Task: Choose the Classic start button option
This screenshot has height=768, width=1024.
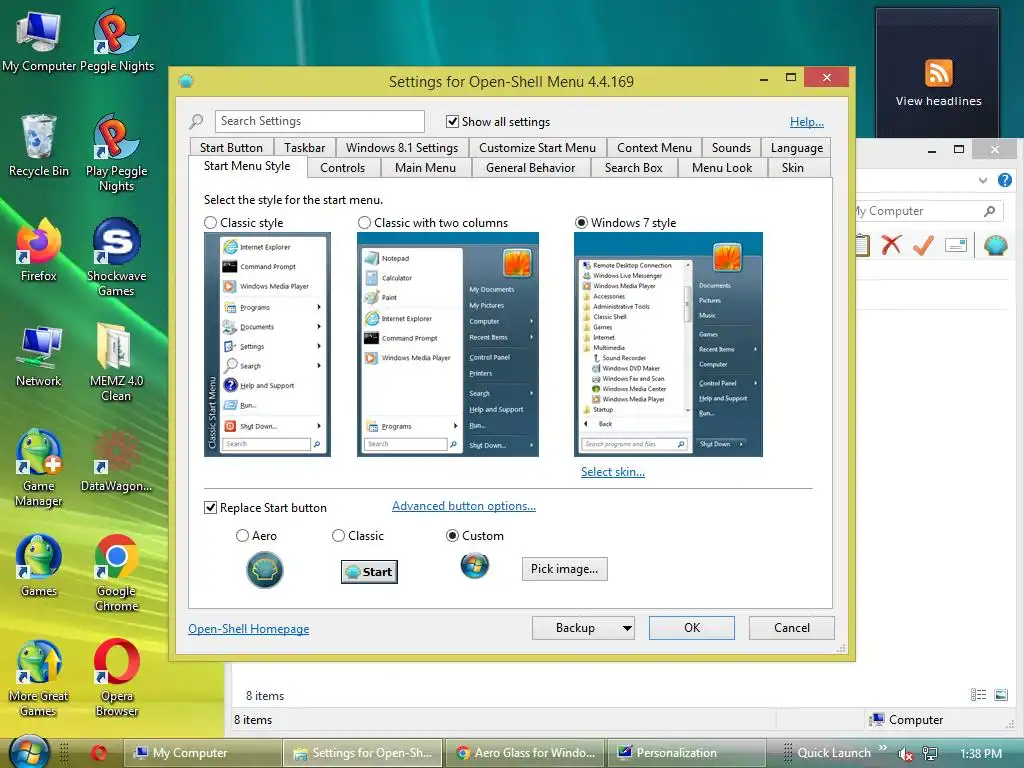Action: 338,536
